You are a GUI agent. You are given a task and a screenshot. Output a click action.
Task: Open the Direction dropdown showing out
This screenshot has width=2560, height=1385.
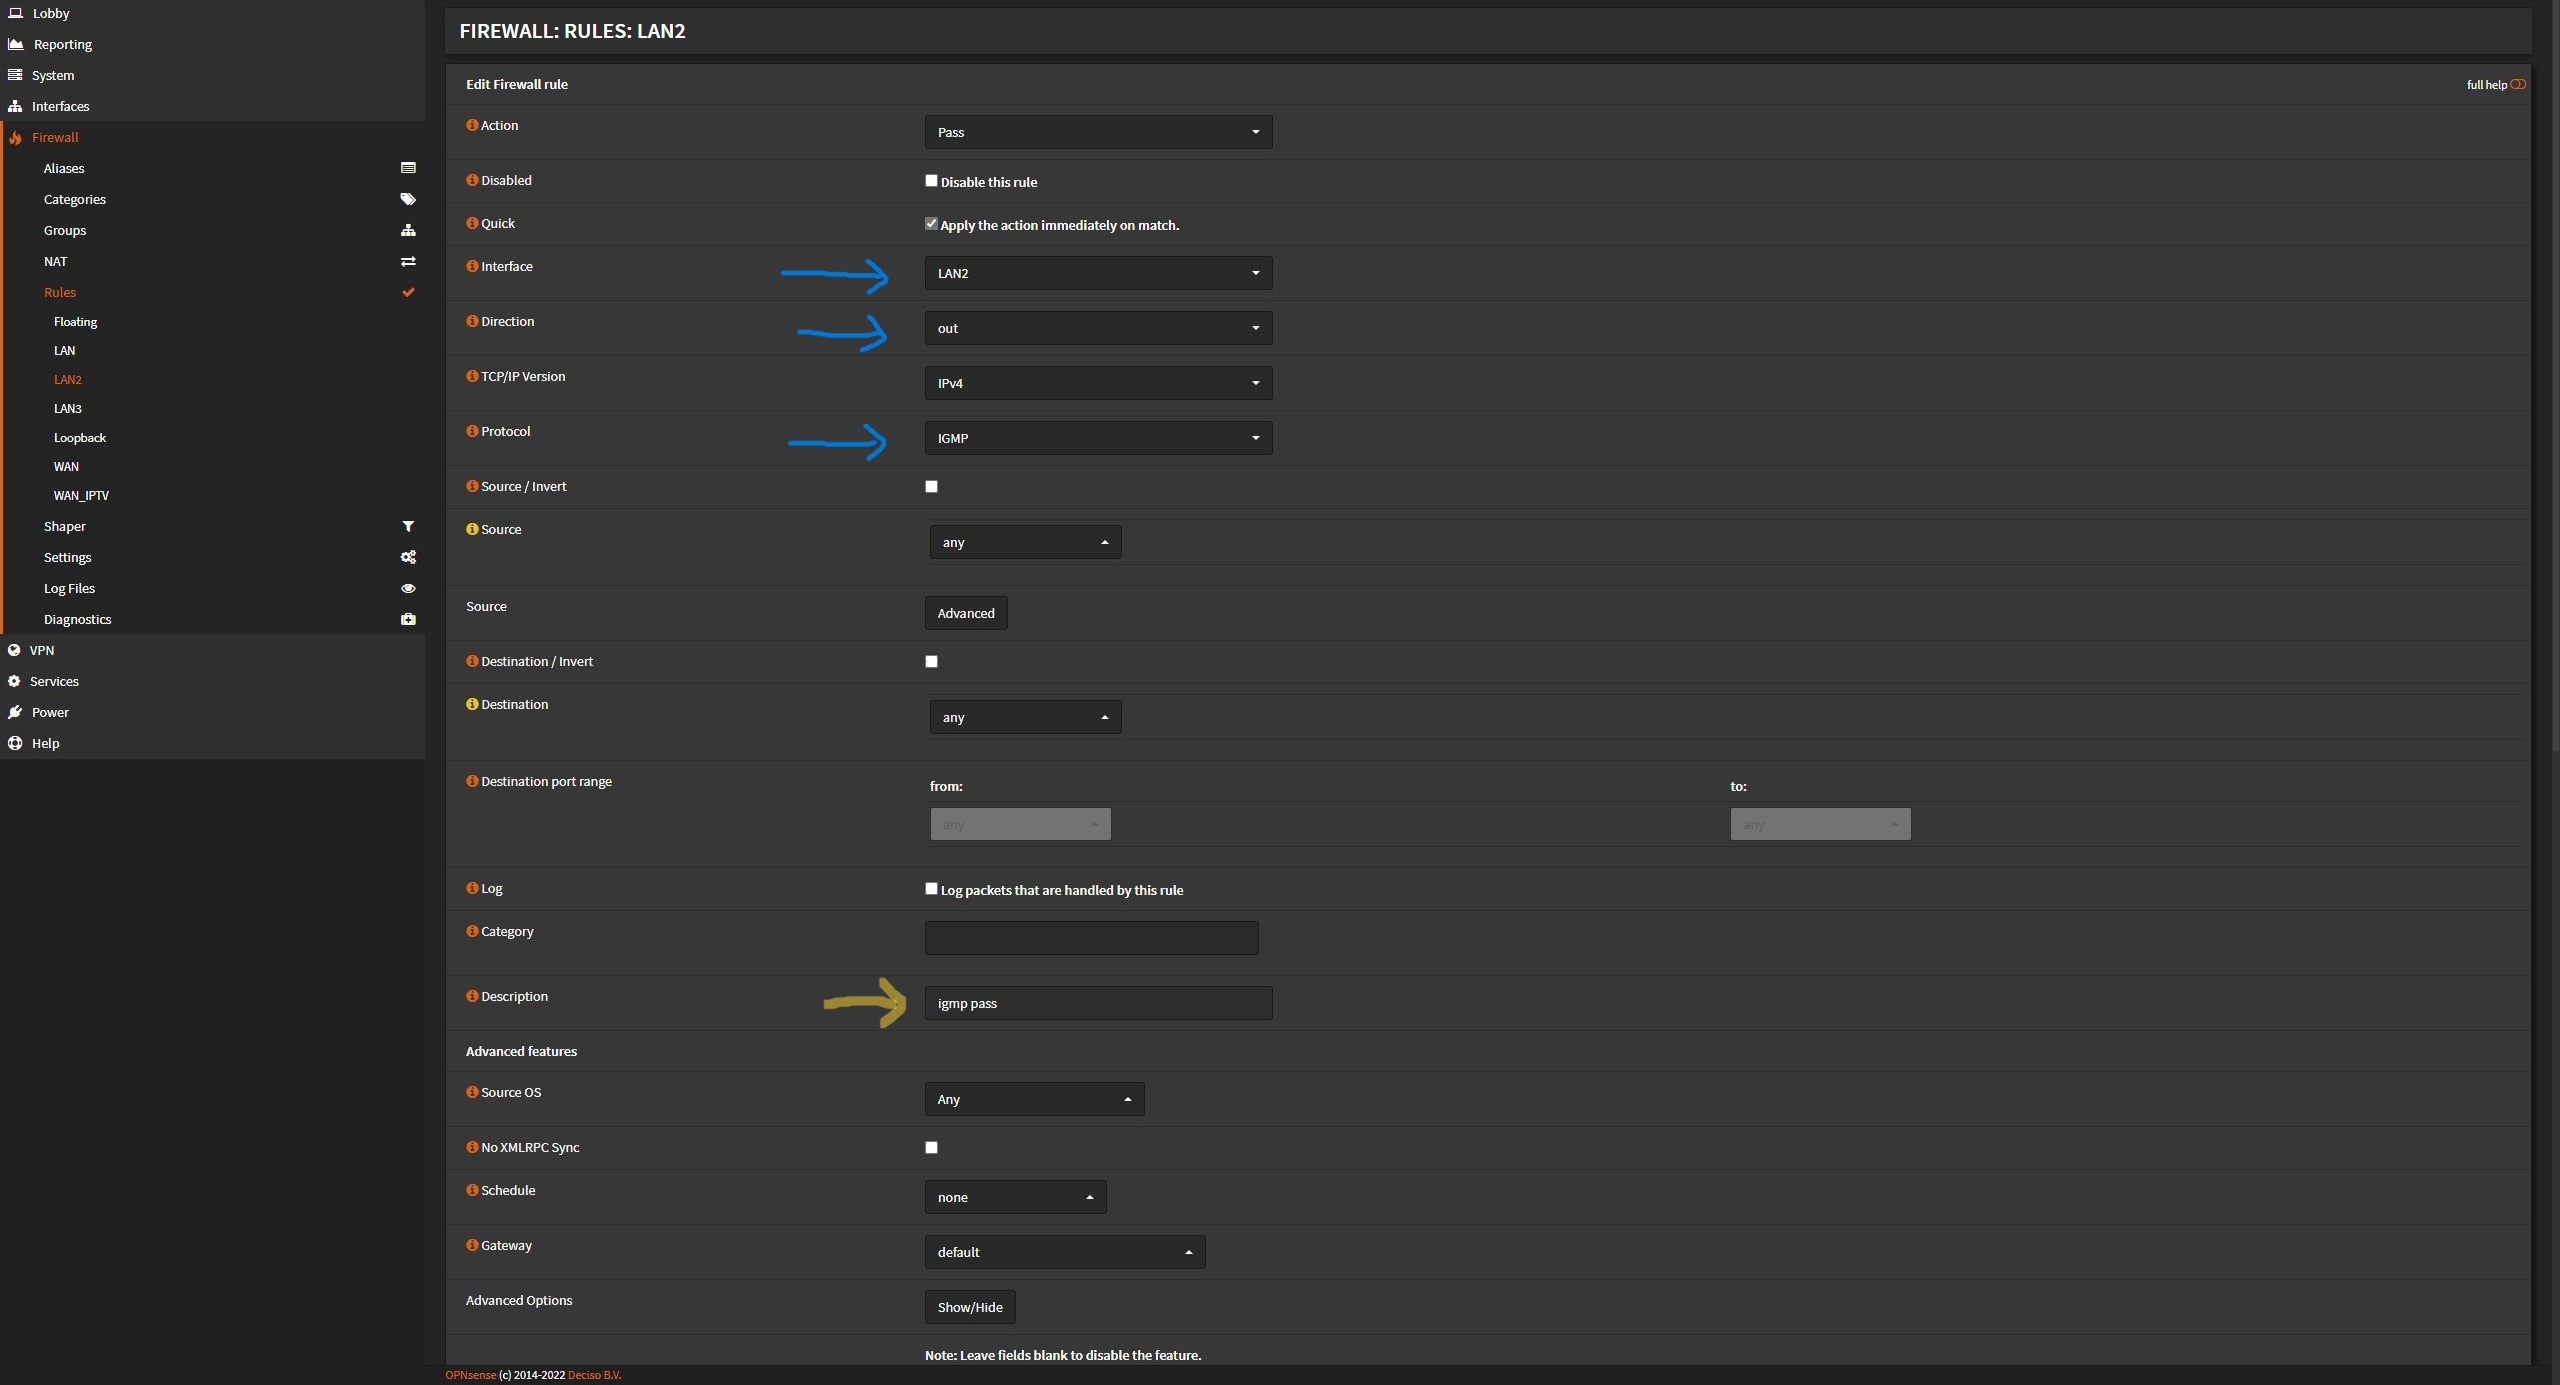pyautogui.click(x=1098, y=328)
